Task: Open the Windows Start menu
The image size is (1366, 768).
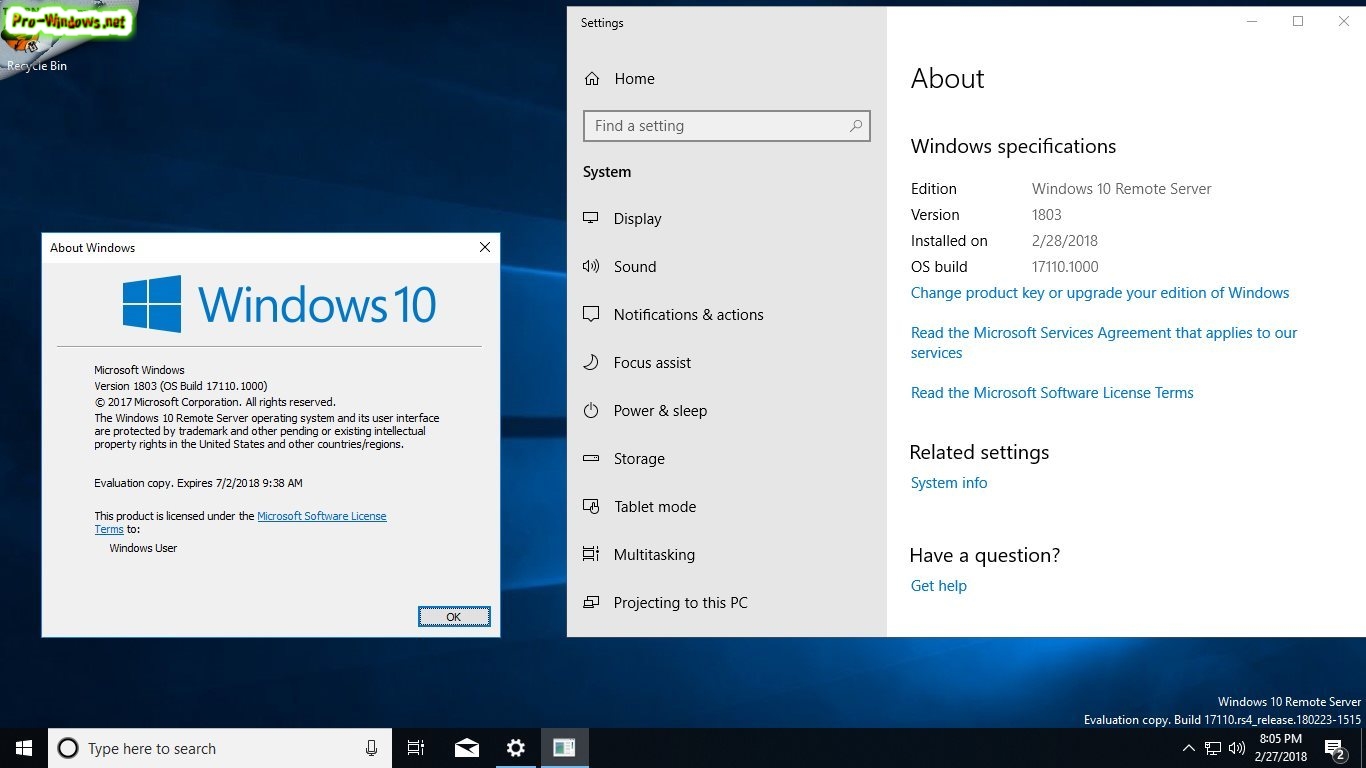Action: [x=23, y=748]
